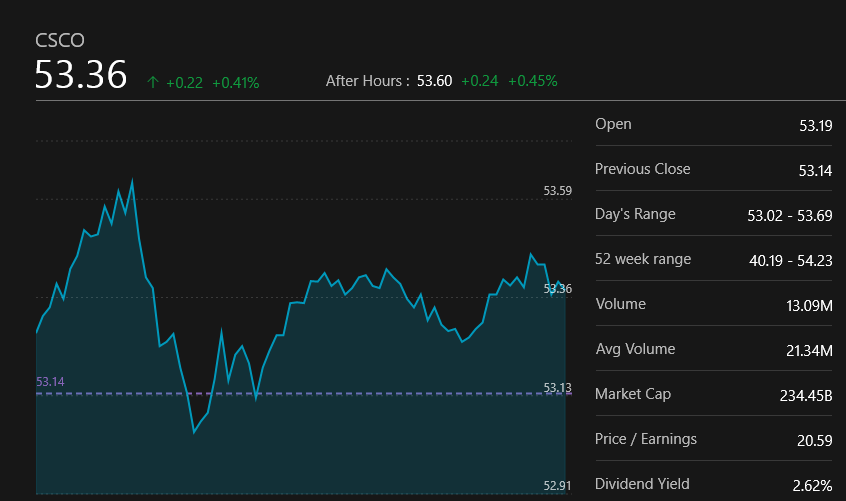Click the CSCO ticker symbol
The image size is (846, 501).
(x=60, y=40)
